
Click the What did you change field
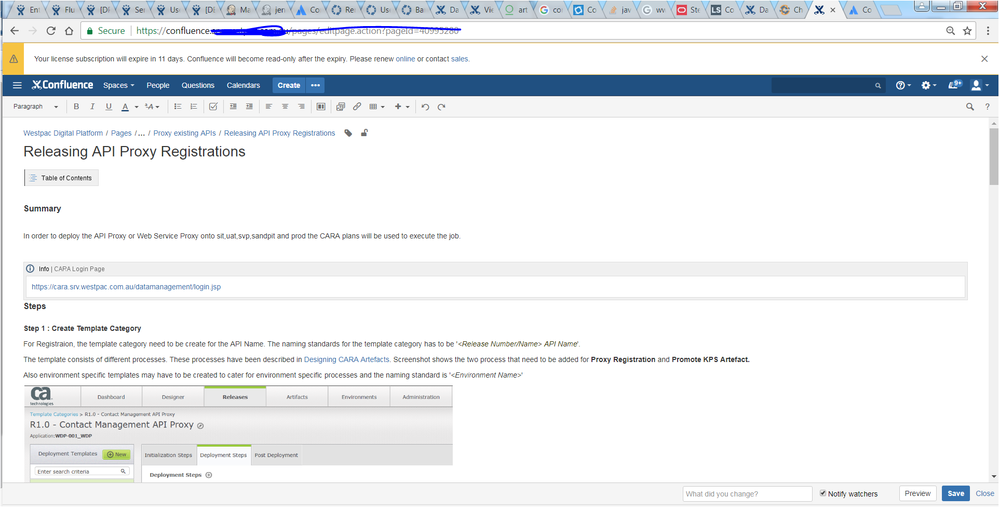coord(747,494)
